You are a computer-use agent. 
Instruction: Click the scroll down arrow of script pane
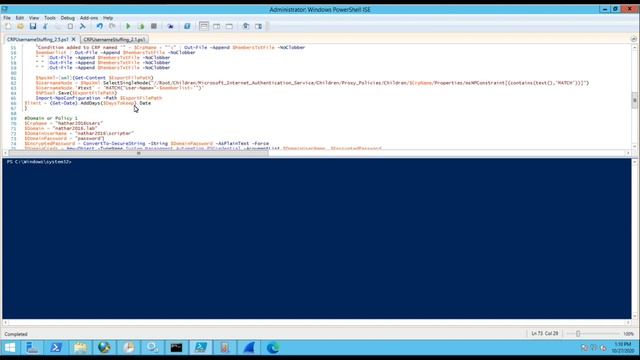point(634,147)
